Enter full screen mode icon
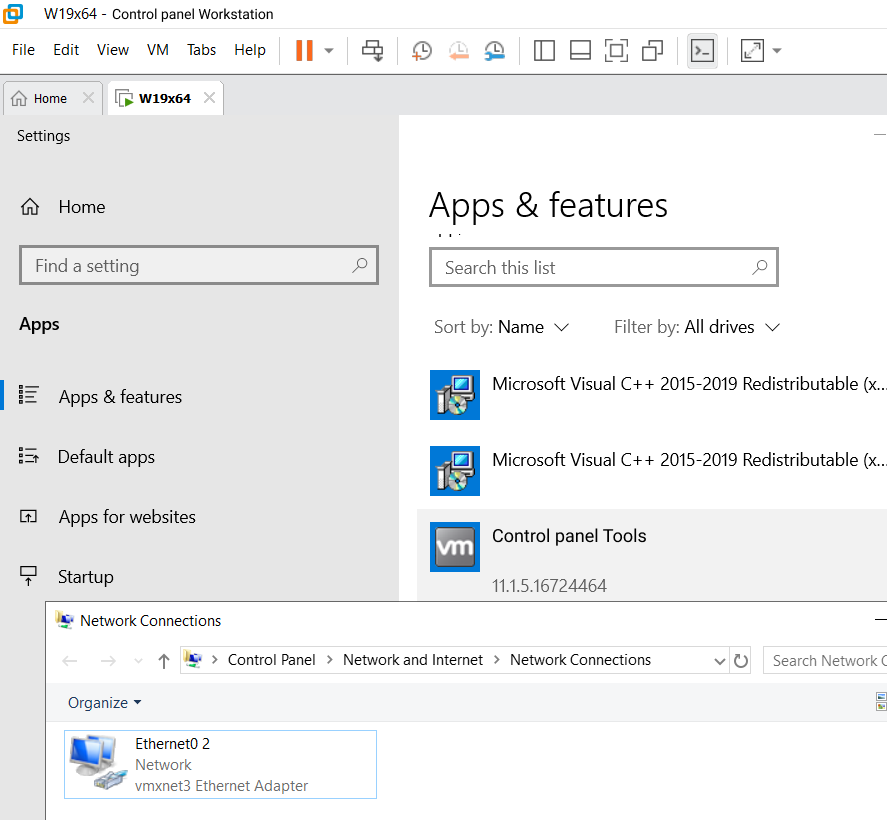The width and height of the screenshot is (887, 820). pyautogui.click(x=616, y=50)
